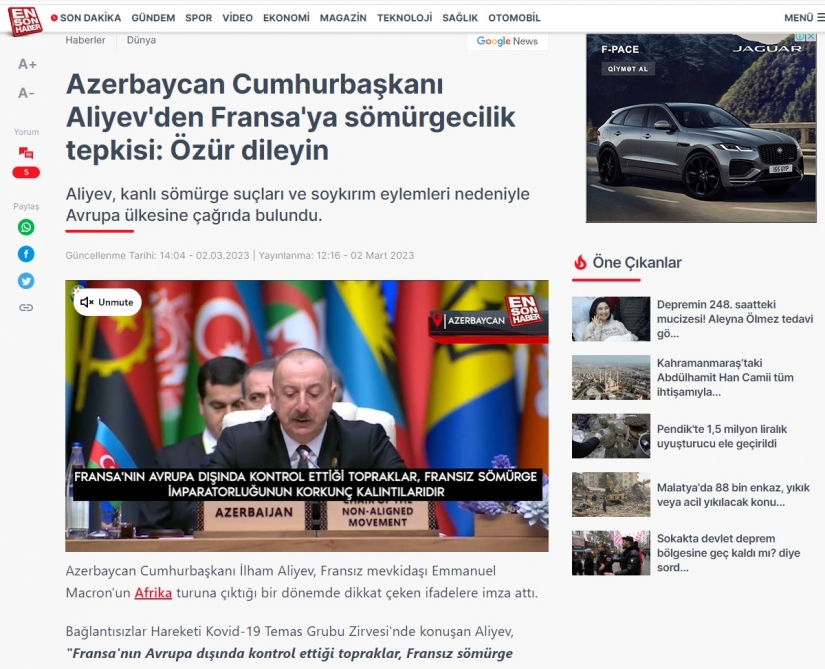
Task: Unmute the video player
Action: 106,302
